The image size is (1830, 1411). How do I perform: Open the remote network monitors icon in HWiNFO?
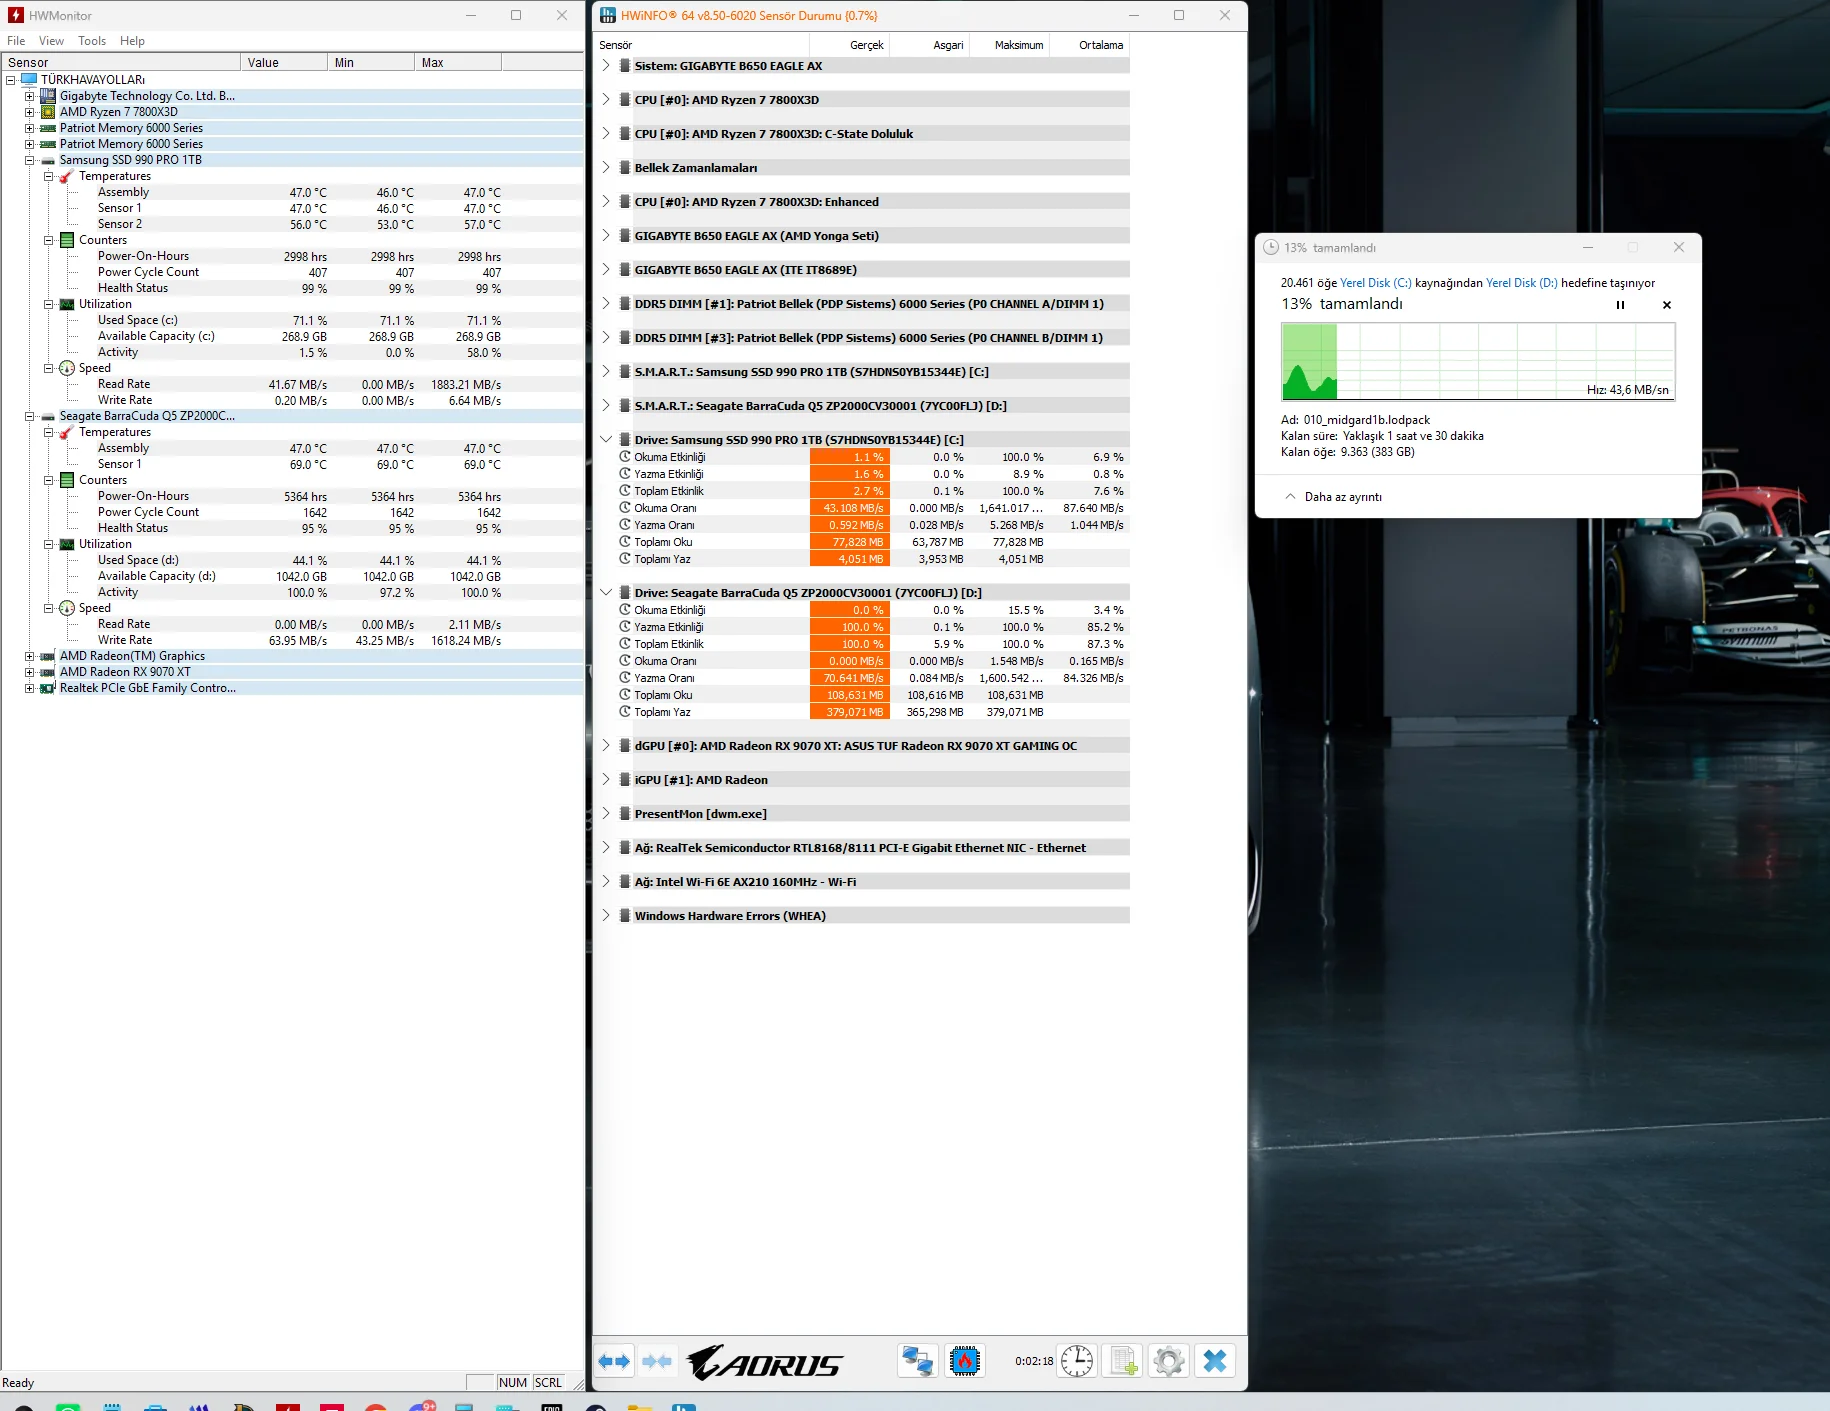pos(917,1361)
